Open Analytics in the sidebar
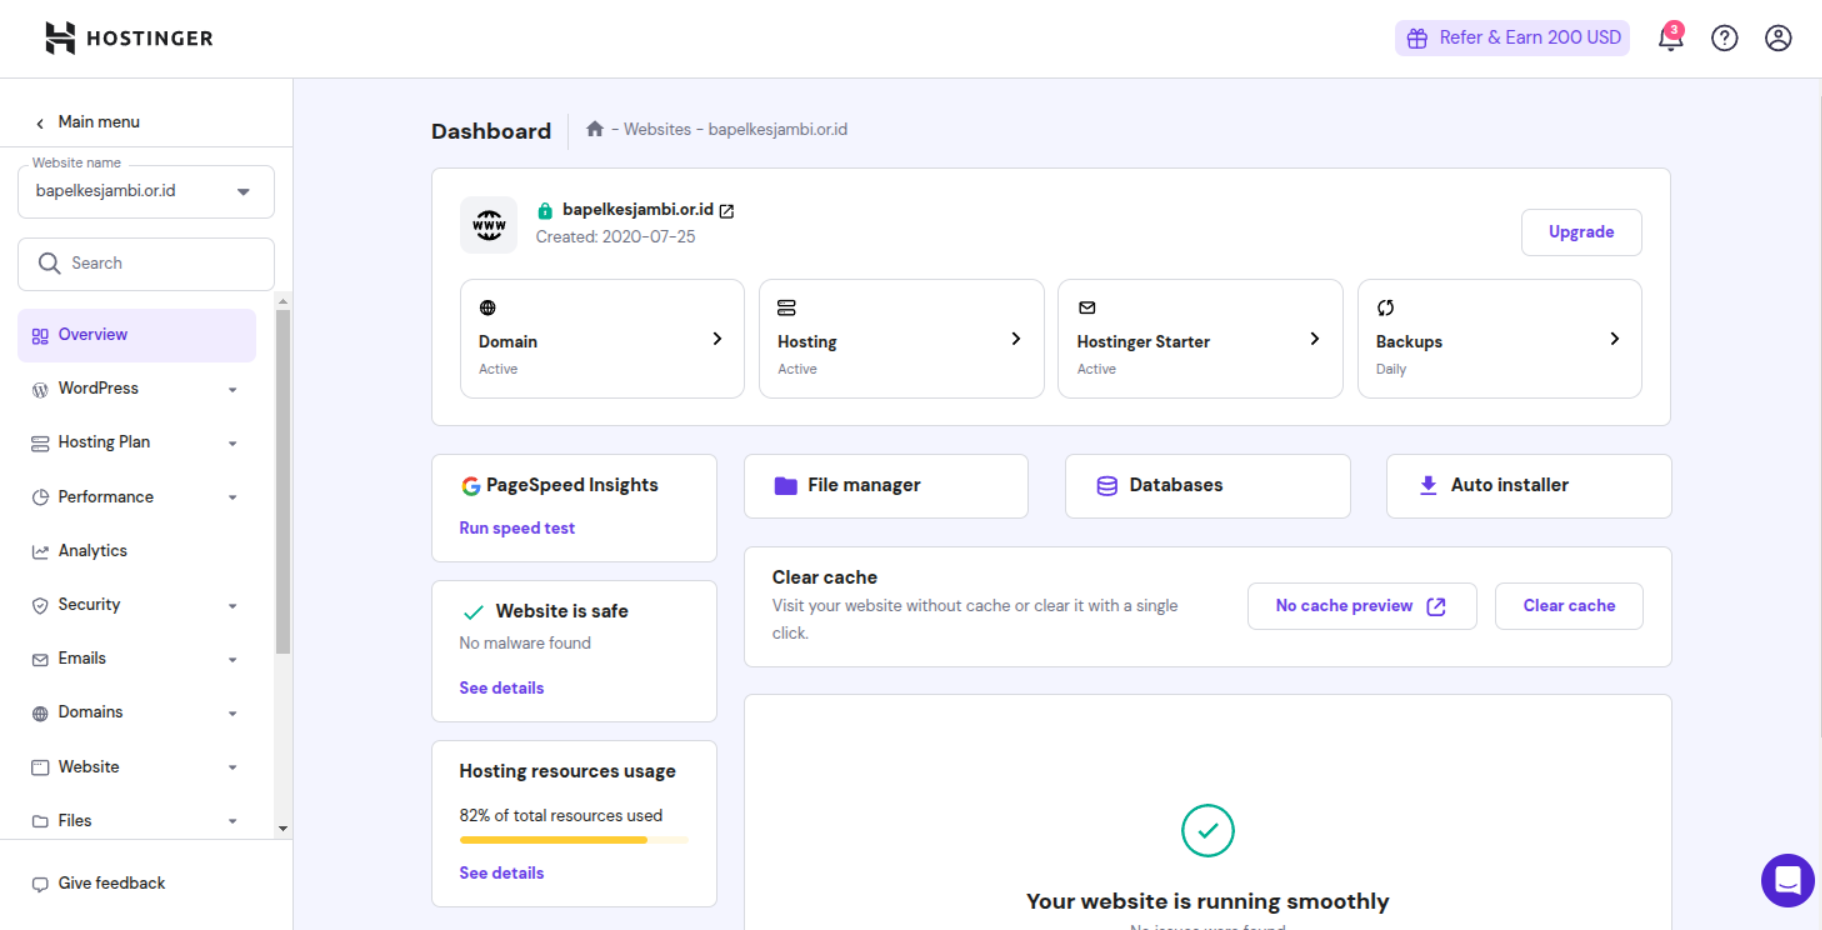 coord(137,551)
